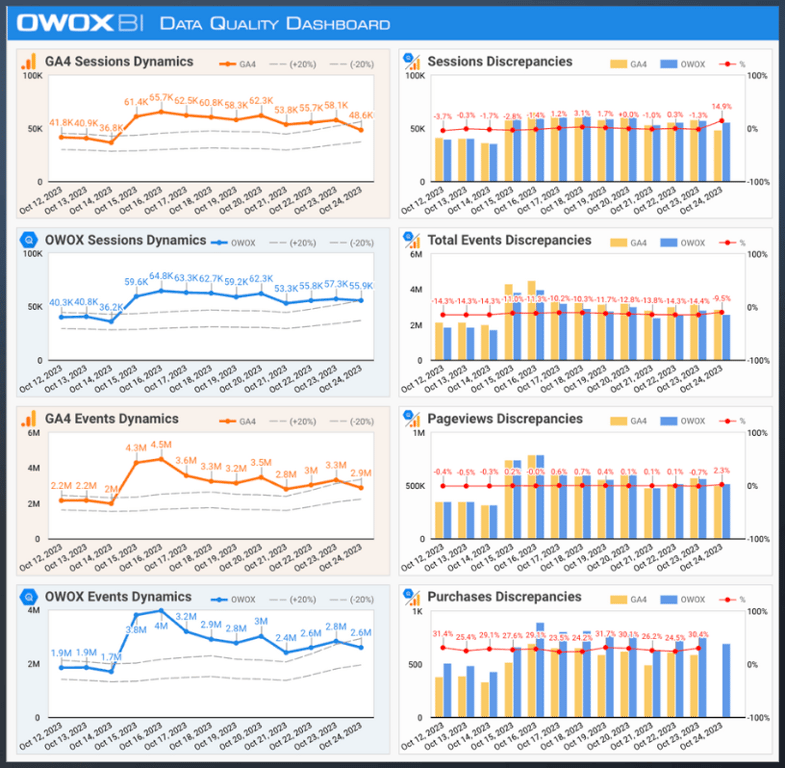
Task: Click the Sessions Discrepancies chart icon
Action: [x=412, y=62]
